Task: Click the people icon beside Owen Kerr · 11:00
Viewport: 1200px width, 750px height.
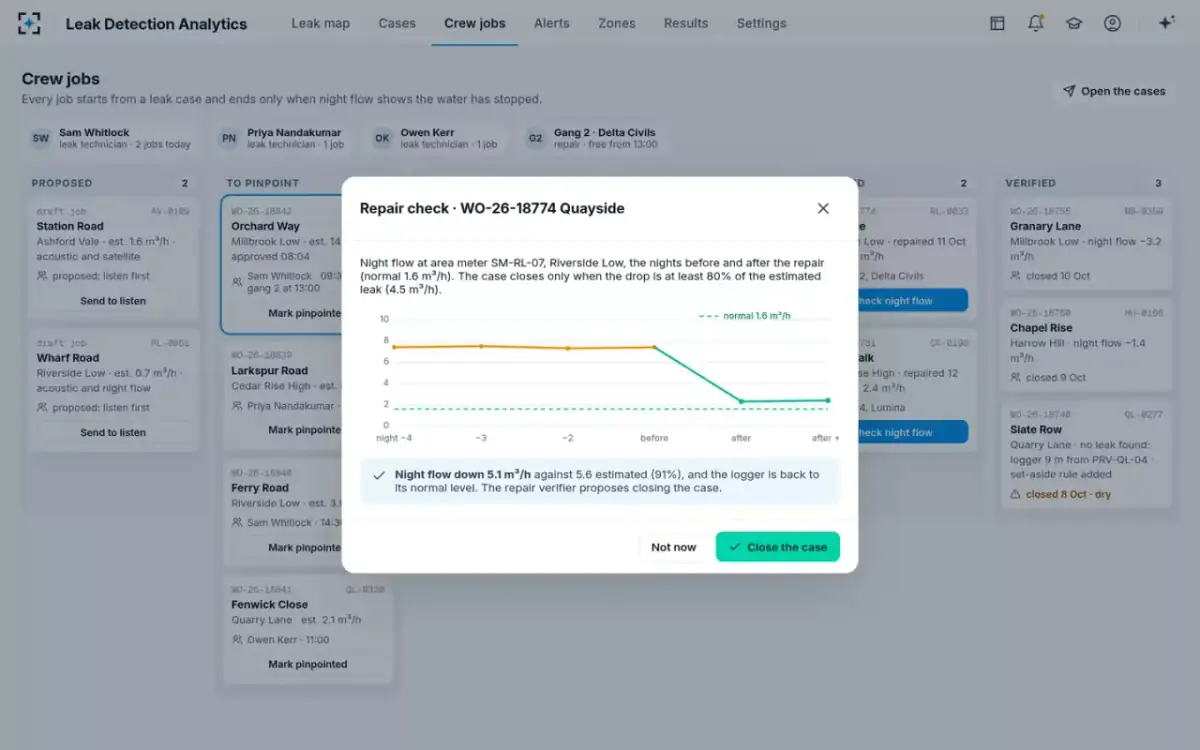Action: coord(237,640)
